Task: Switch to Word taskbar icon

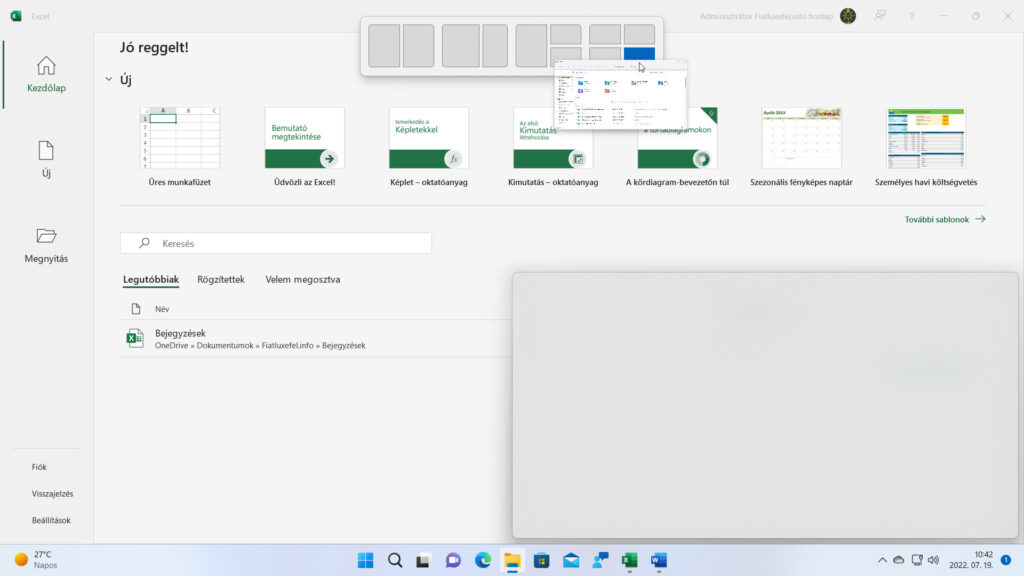Action: point(659,560)
